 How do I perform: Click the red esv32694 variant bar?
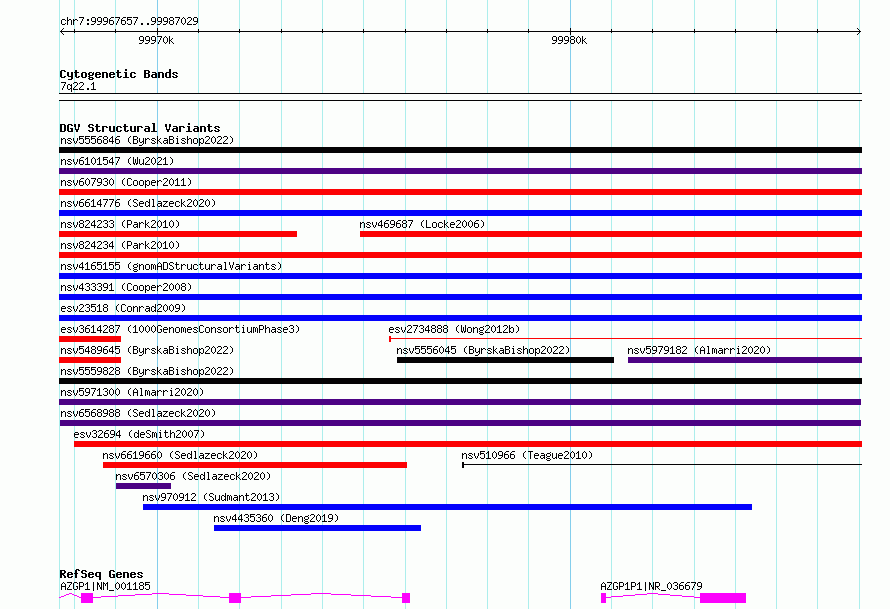tap(468, 444)
